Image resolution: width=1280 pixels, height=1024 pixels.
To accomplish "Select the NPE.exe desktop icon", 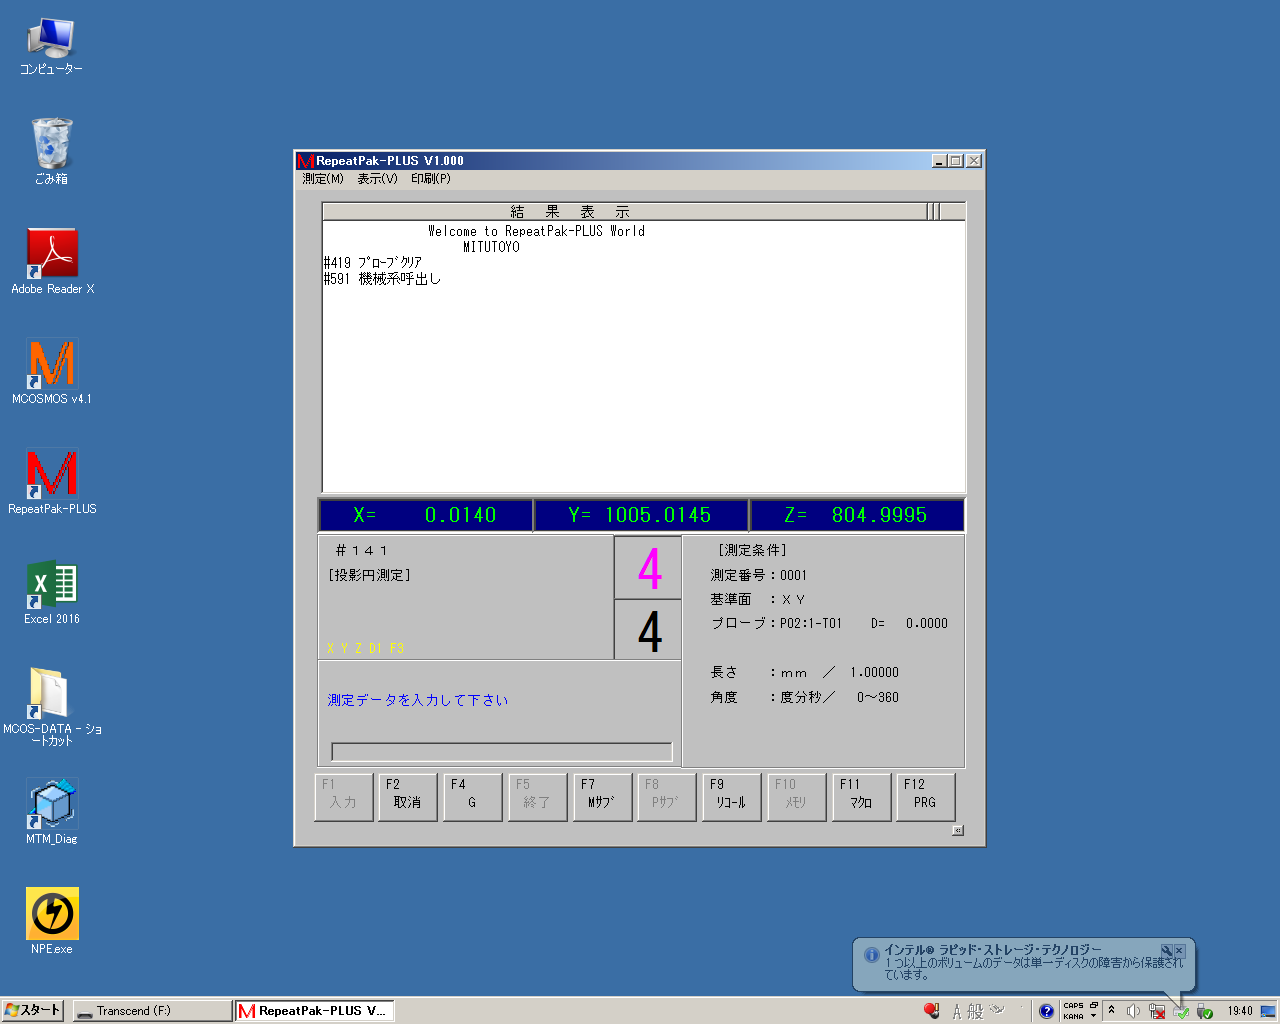I will tap(52, 920).
